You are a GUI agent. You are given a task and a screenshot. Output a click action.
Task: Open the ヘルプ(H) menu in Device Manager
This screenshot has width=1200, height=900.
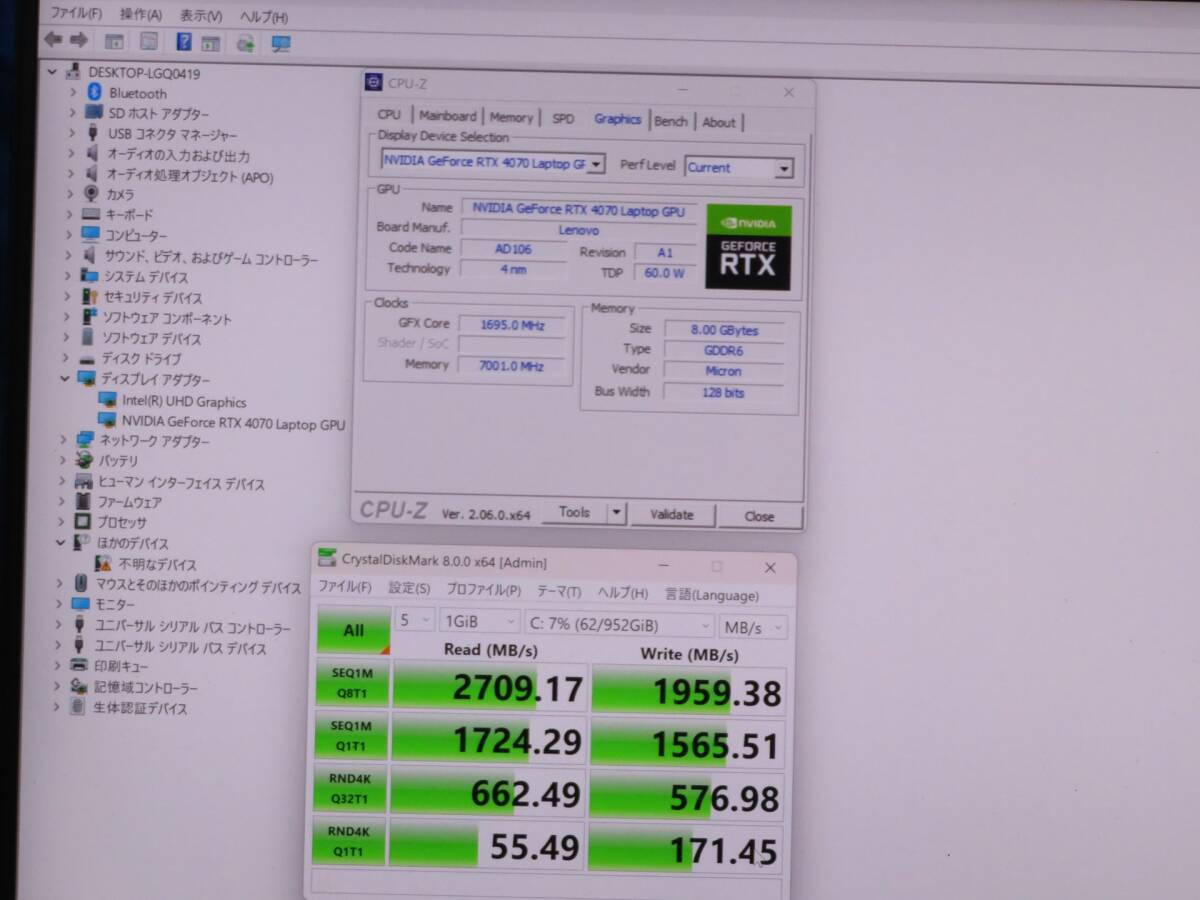click(x=264, y=16)
